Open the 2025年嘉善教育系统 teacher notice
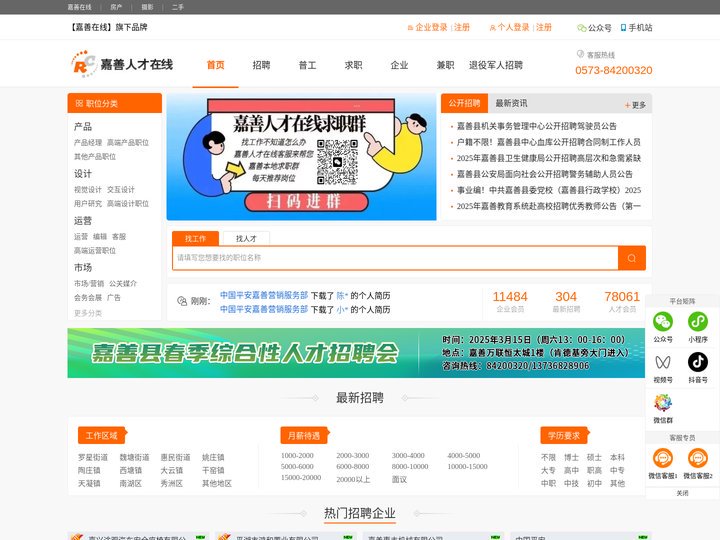Viewport: 720px width, 540px height. tap(548, 206)
